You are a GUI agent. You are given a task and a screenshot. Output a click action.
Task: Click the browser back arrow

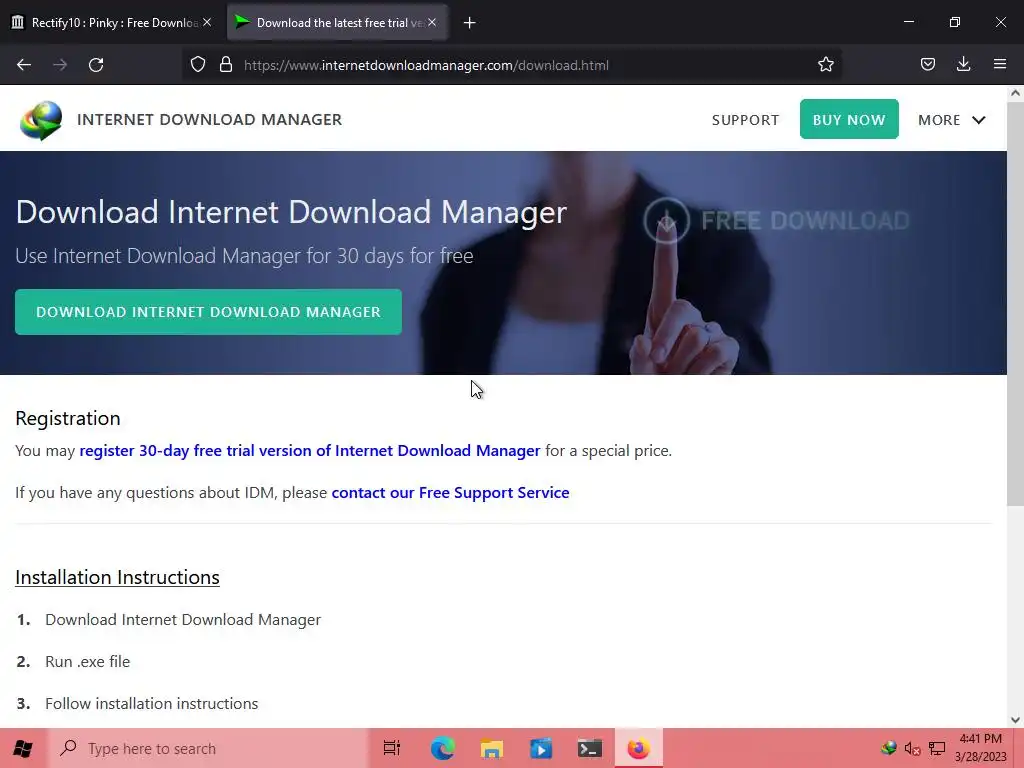(x=24, y=65)
